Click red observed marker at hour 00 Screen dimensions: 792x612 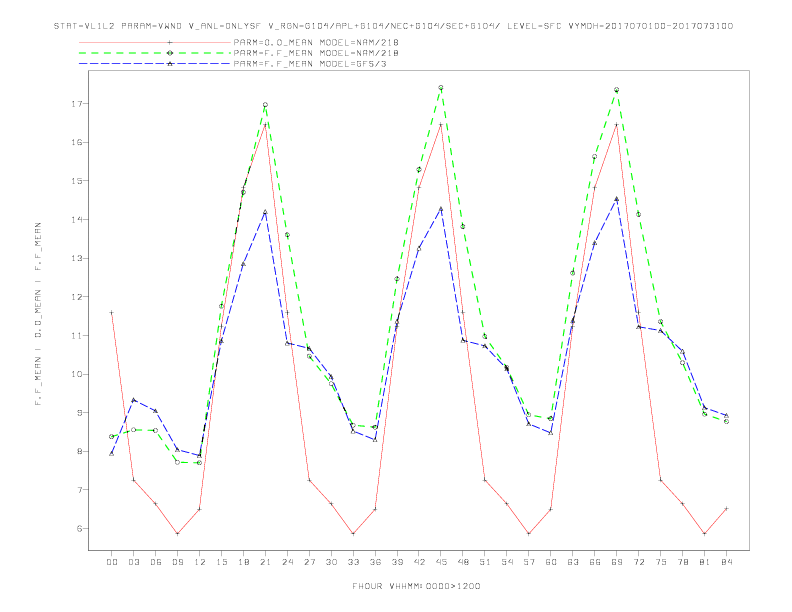pyautogui.click(x=112, y=313)
